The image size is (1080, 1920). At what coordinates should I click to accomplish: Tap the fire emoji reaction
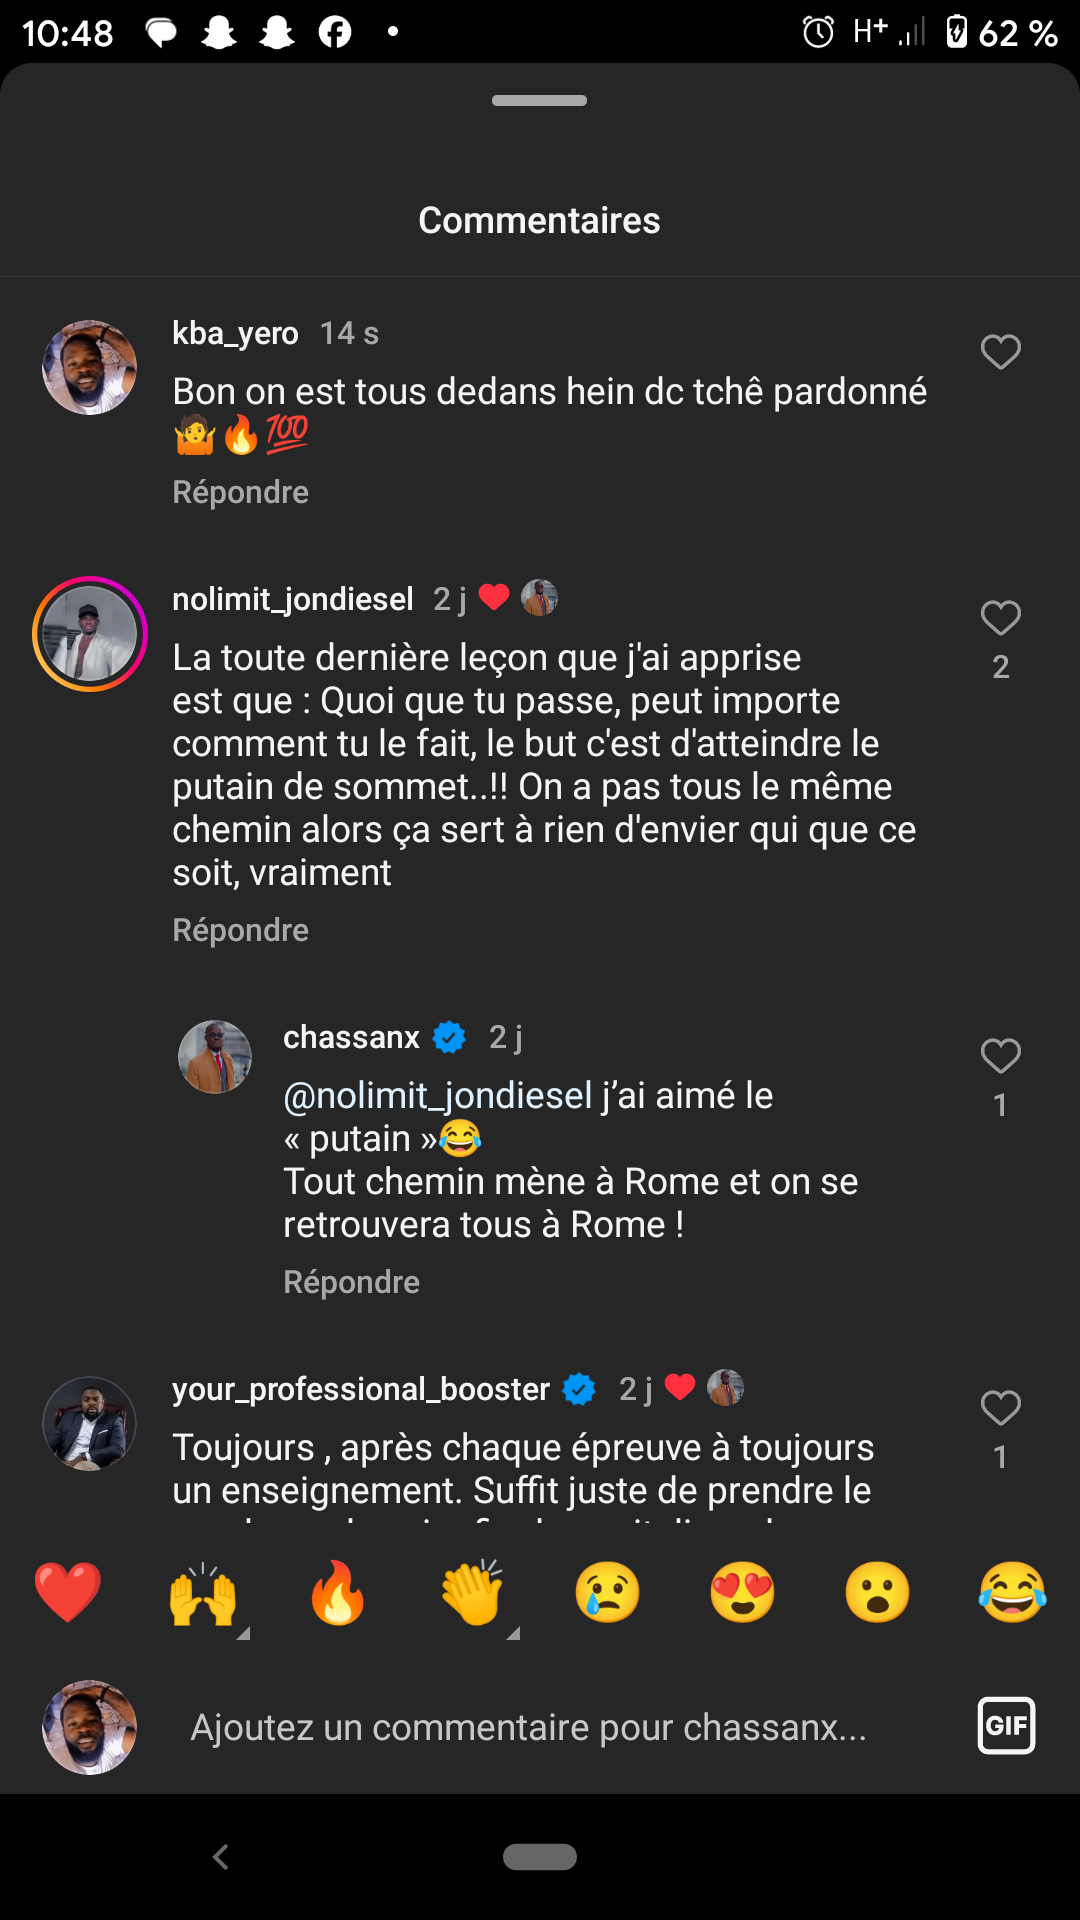tap(338, 1592)
